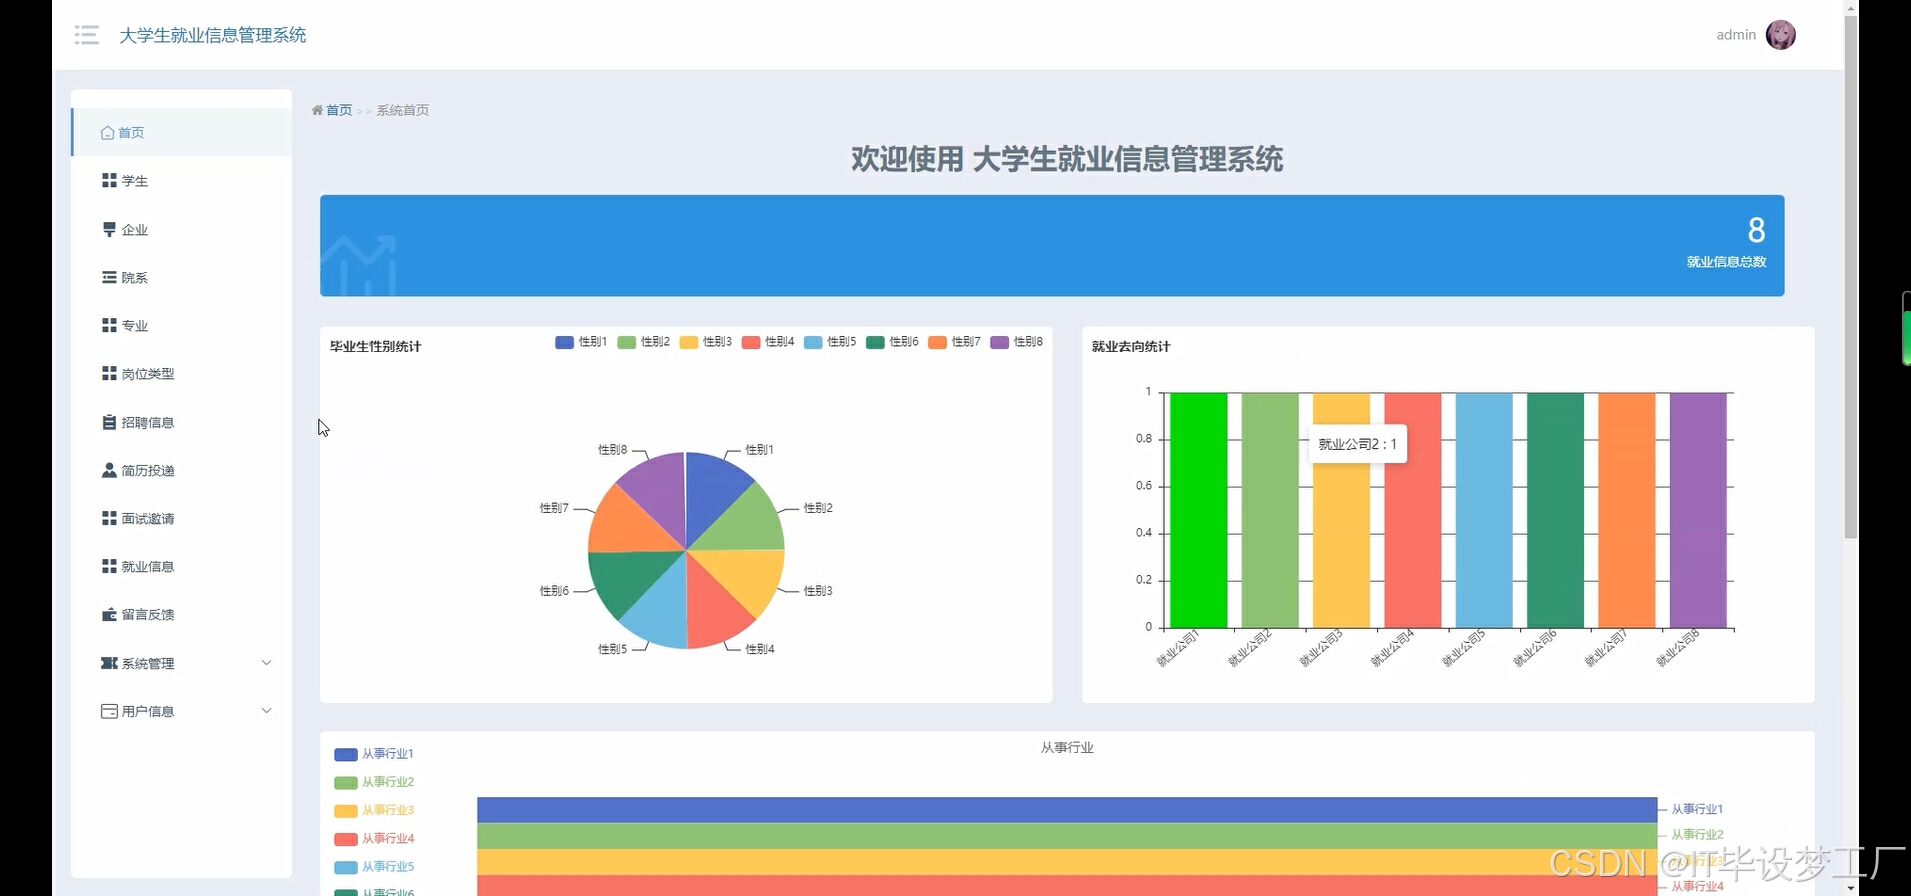Viewport: 1911px width, 896px height.
Task: Toggle 从事行业4 legend entry
Action: point(374,838)
